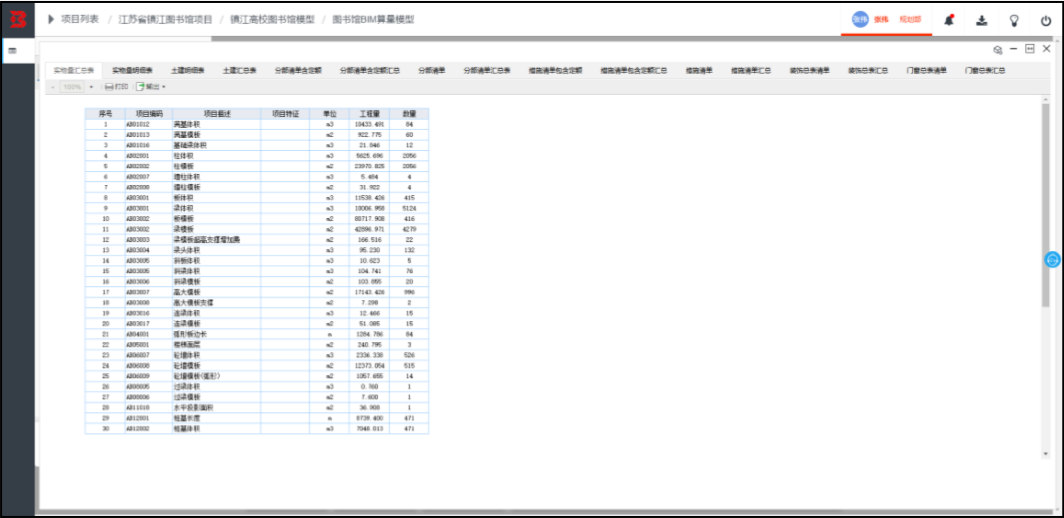1064x518 pixels.
Task: Open the notification bell
Action: click(x=949, y=20)
